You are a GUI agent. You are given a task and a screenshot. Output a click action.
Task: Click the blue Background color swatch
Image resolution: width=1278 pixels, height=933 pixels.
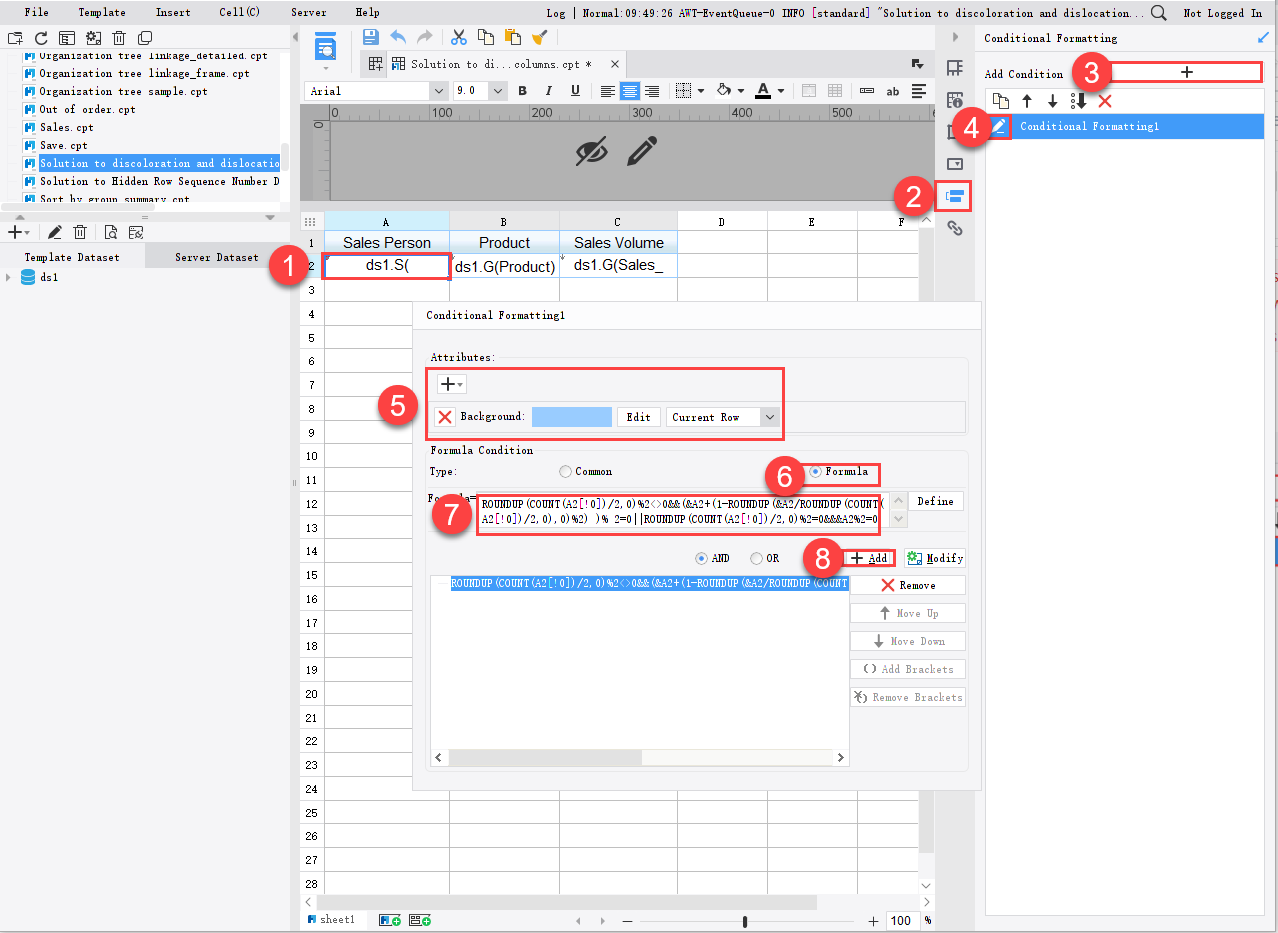coord(571,417)
